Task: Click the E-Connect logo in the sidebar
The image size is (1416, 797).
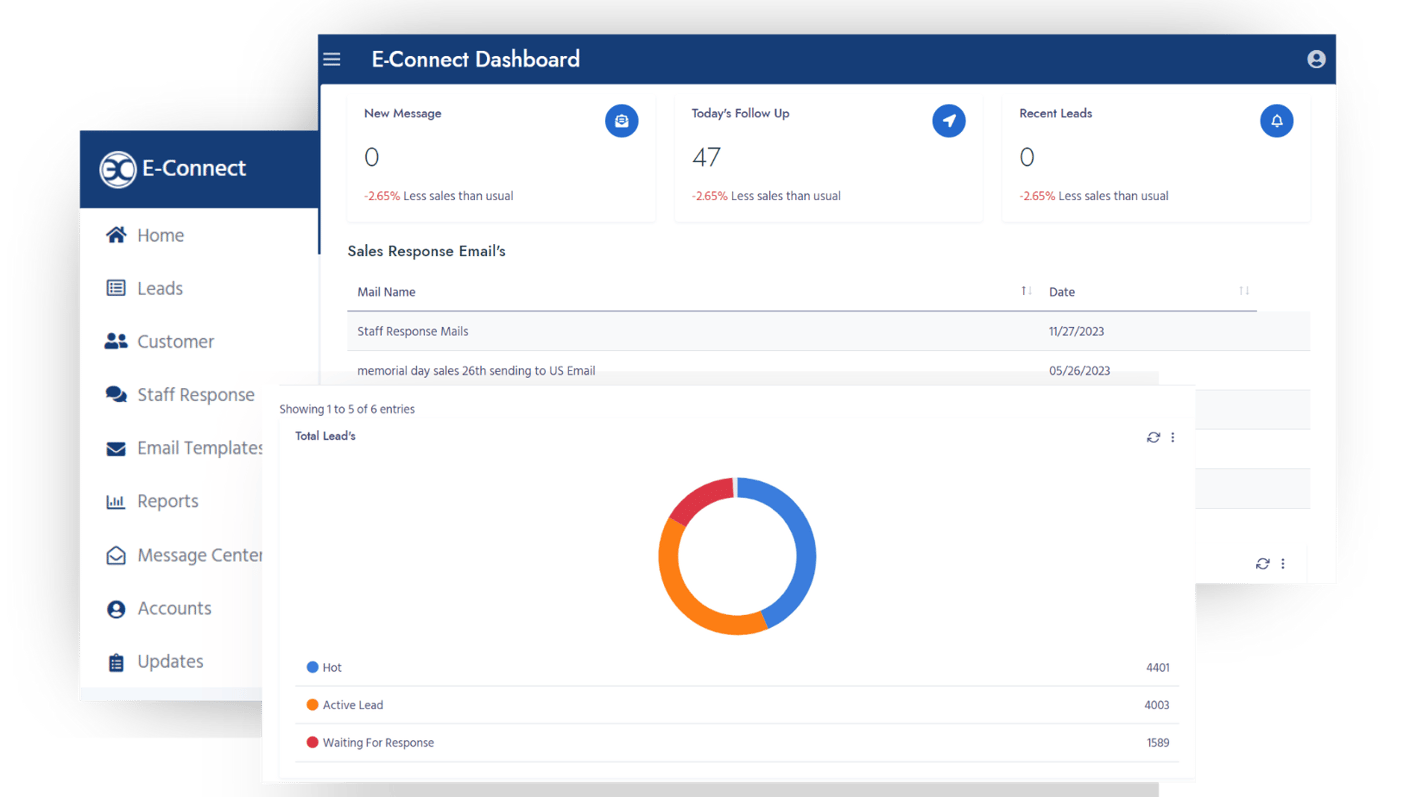Action: click(172, 168)
